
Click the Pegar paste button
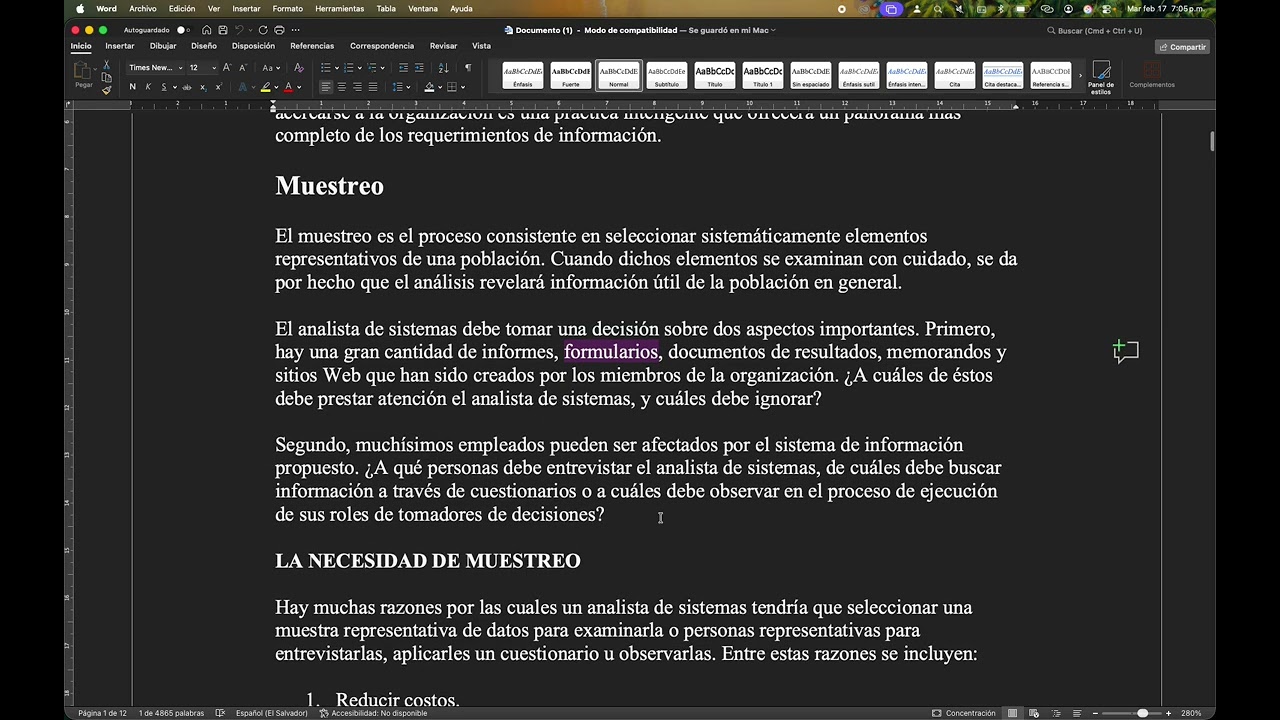tap(83, 75)
